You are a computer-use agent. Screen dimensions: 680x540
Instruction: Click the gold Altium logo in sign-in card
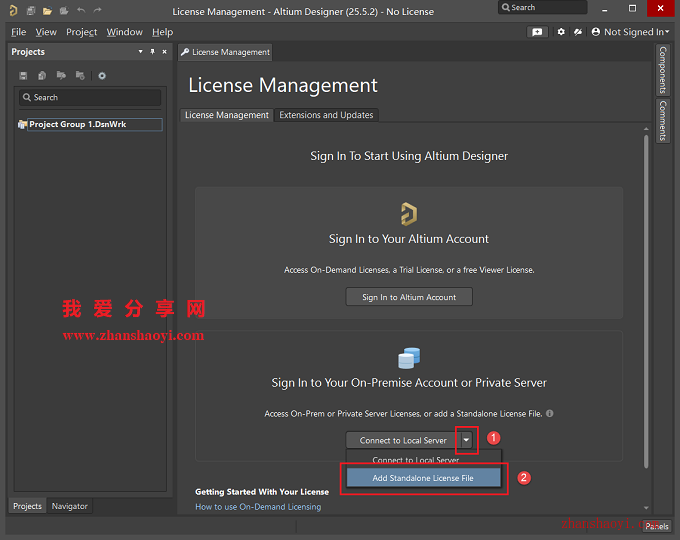(x=409, y=214)
